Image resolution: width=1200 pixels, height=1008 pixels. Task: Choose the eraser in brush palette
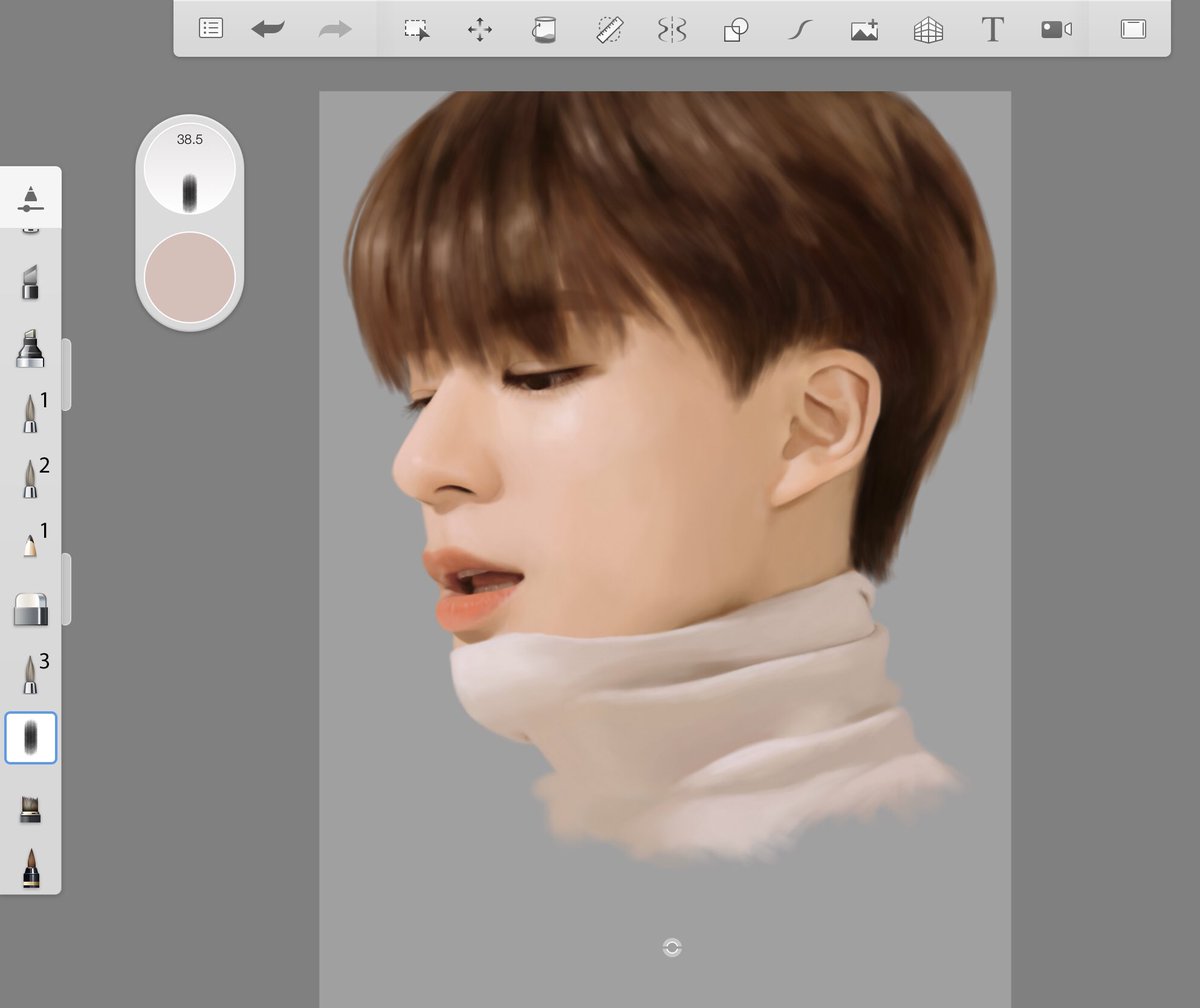point(31,609)
